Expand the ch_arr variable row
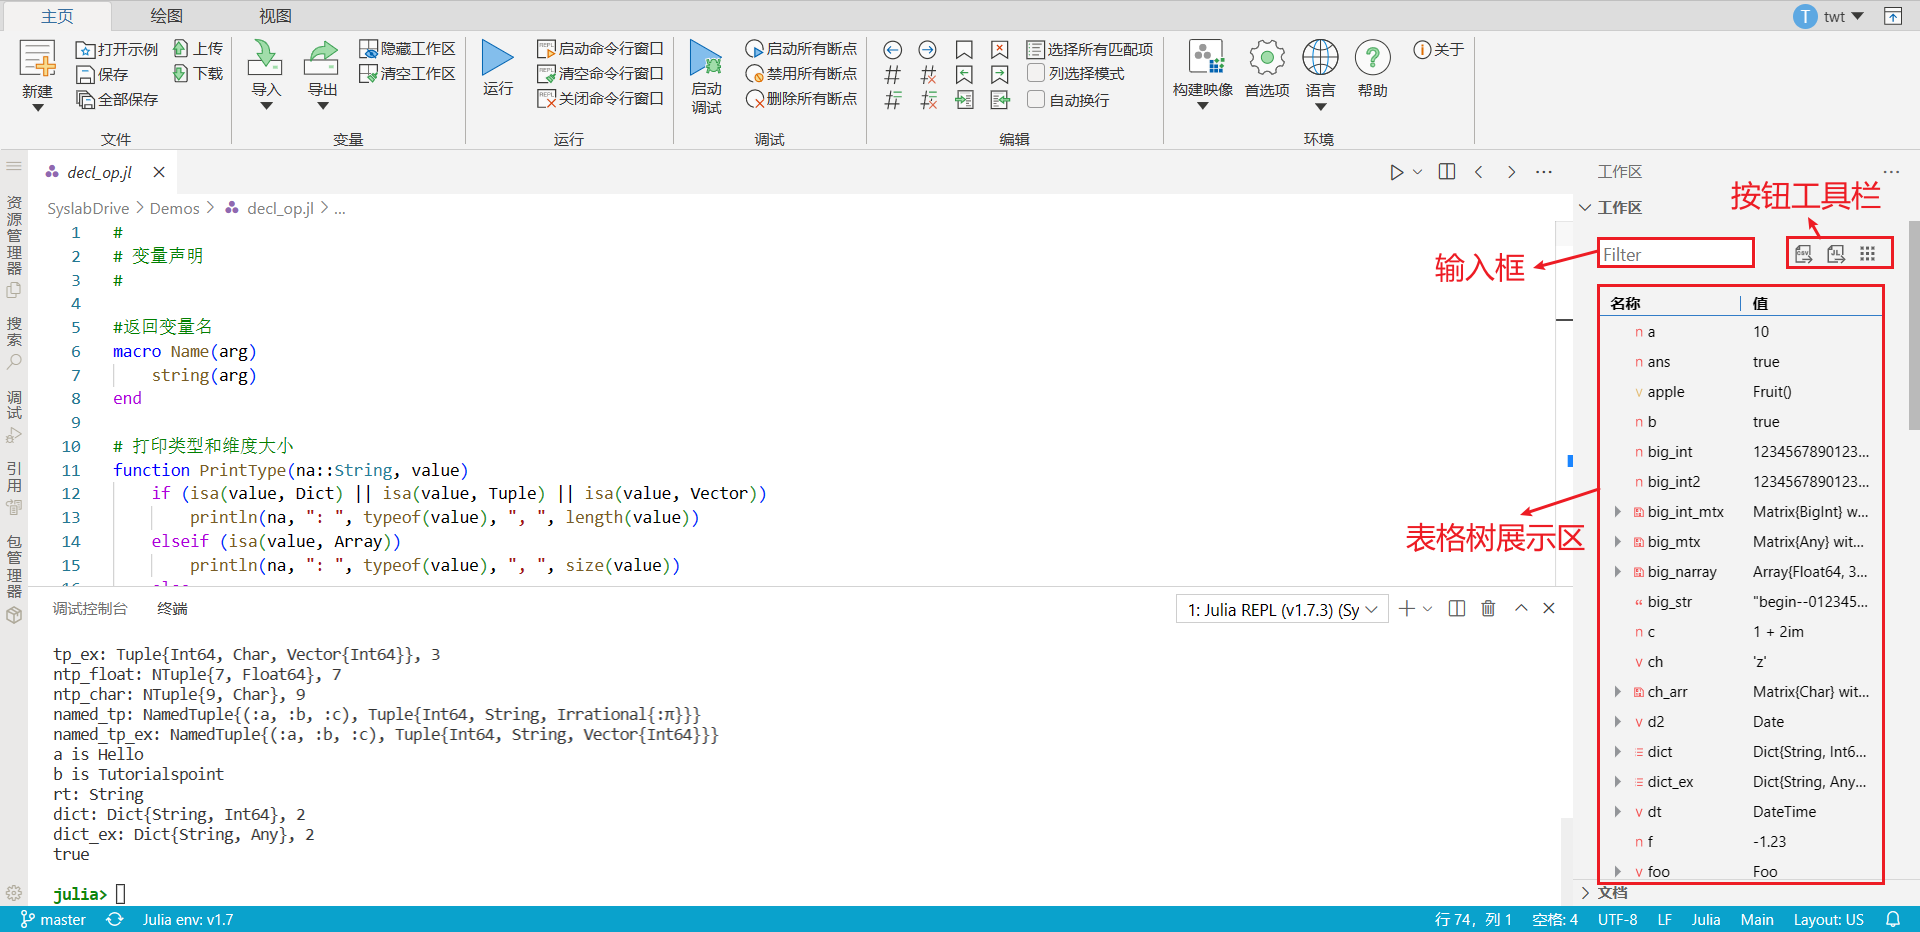Image resolution: width=1920 pixels, height=932 pixels. point(1618,691)
